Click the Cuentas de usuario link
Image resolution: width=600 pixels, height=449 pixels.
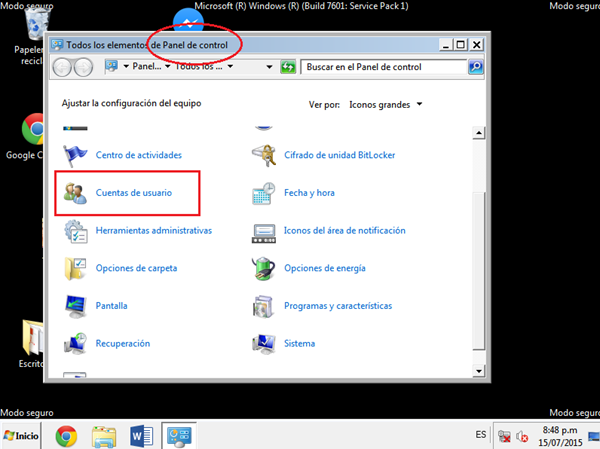134,193
